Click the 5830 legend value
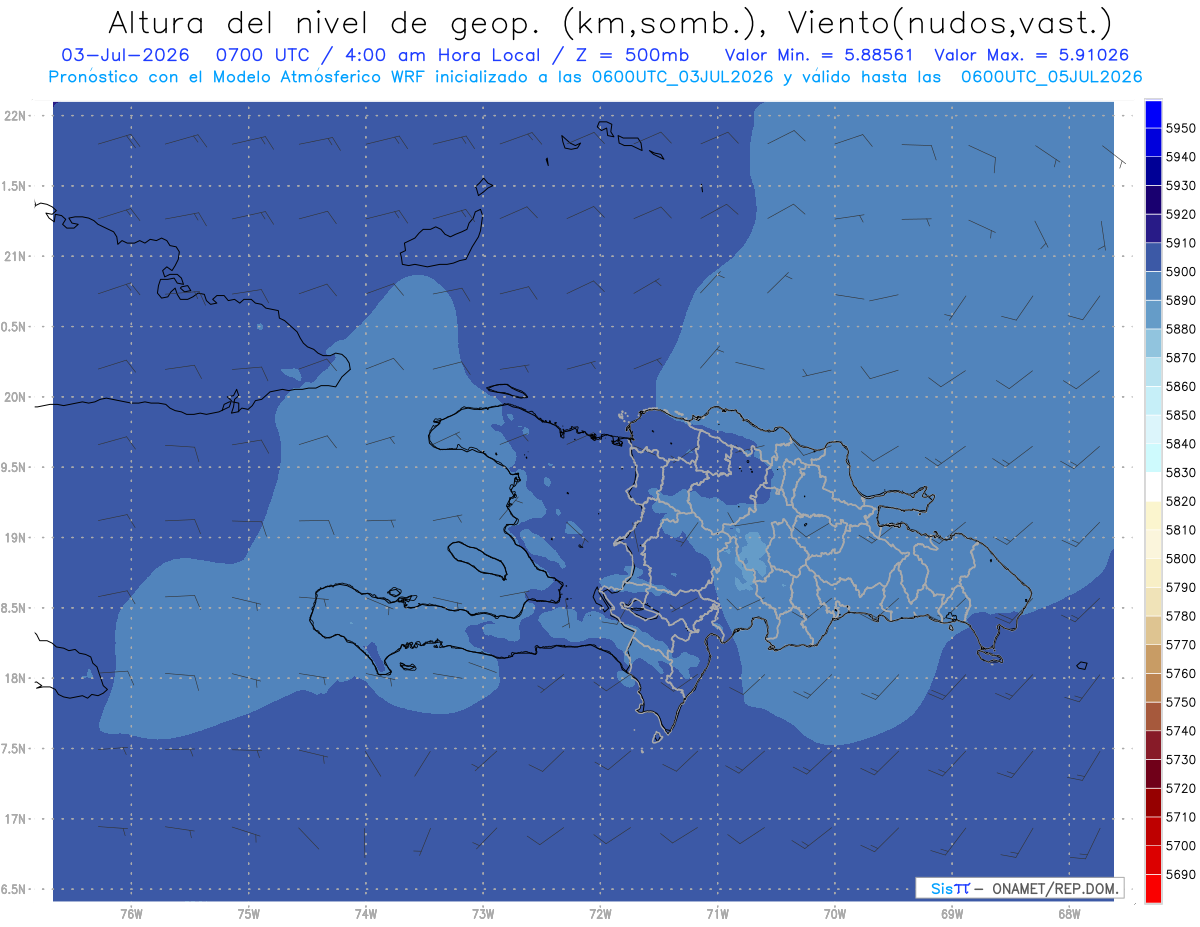 [x=1180, y=473]
